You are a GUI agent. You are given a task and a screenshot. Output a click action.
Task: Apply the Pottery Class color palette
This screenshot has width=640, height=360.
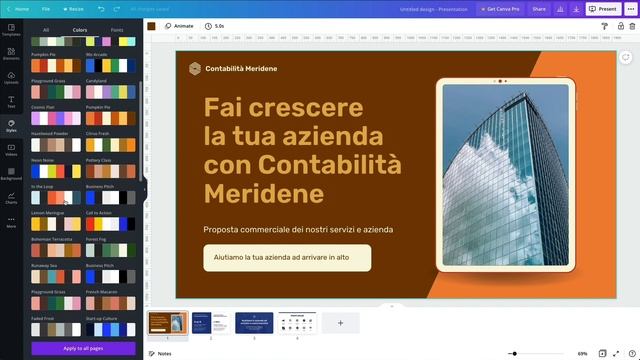coord(111,171)
